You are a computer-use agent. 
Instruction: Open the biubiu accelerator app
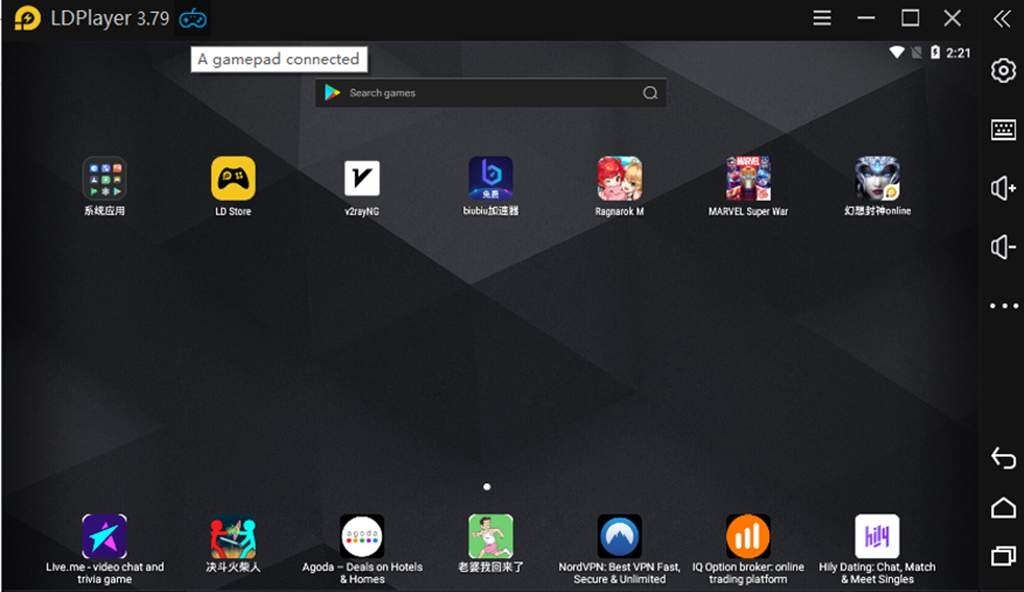click(x=491, y=179)
